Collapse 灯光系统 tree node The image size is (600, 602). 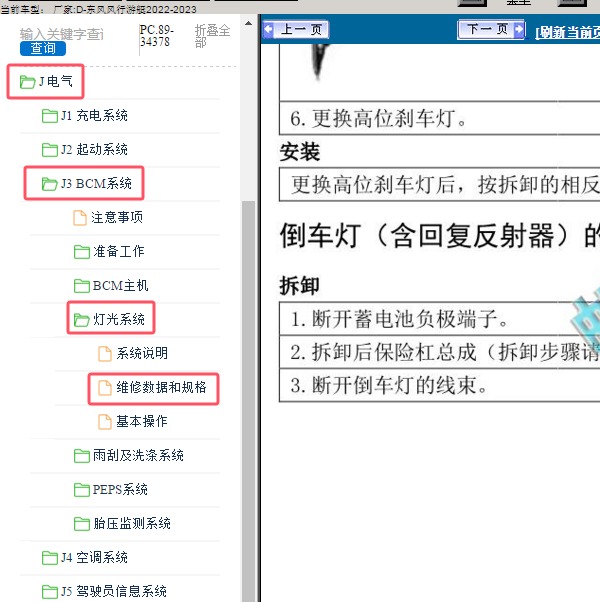[x=119, y=319]
